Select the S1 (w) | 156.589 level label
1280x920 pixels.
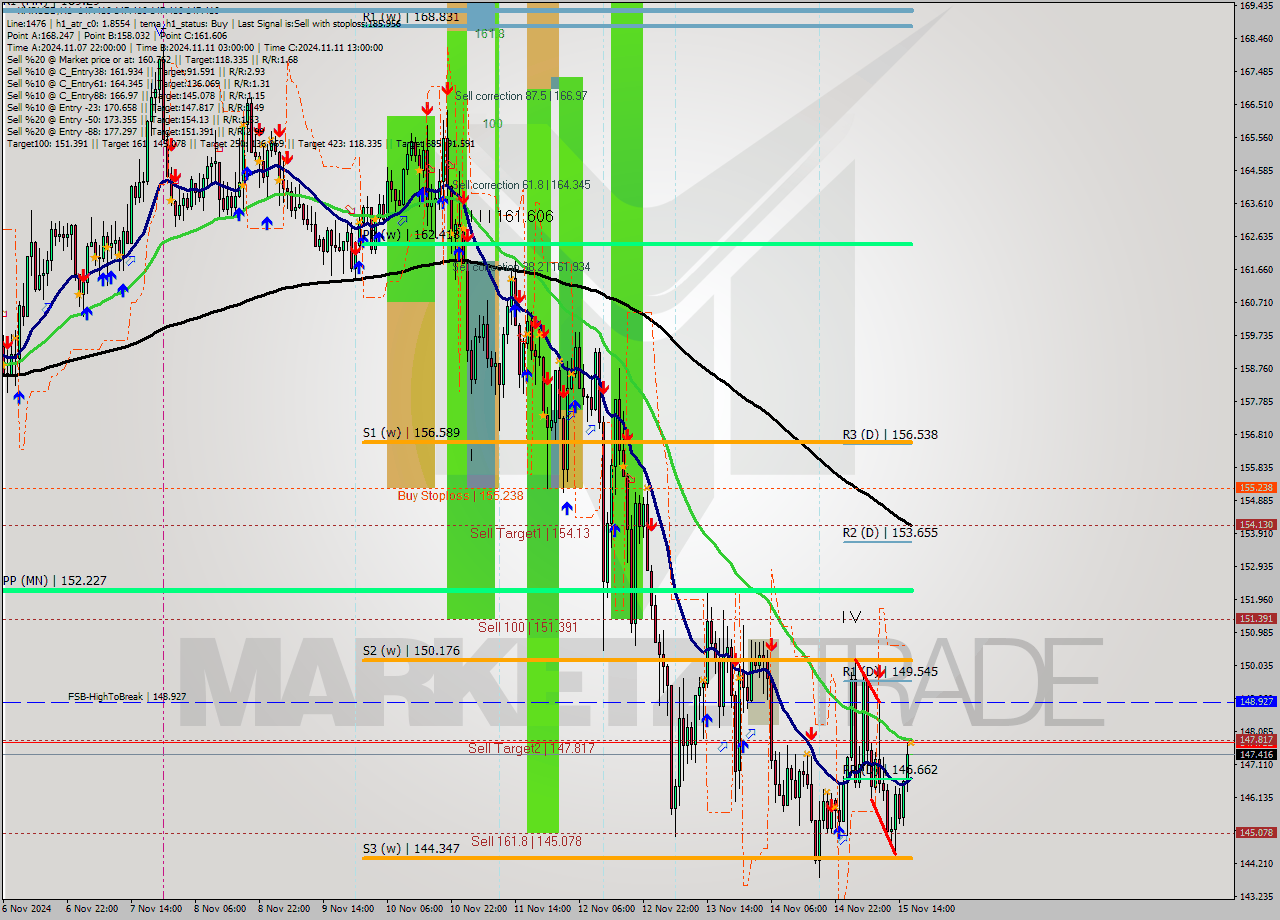(411, 433)
